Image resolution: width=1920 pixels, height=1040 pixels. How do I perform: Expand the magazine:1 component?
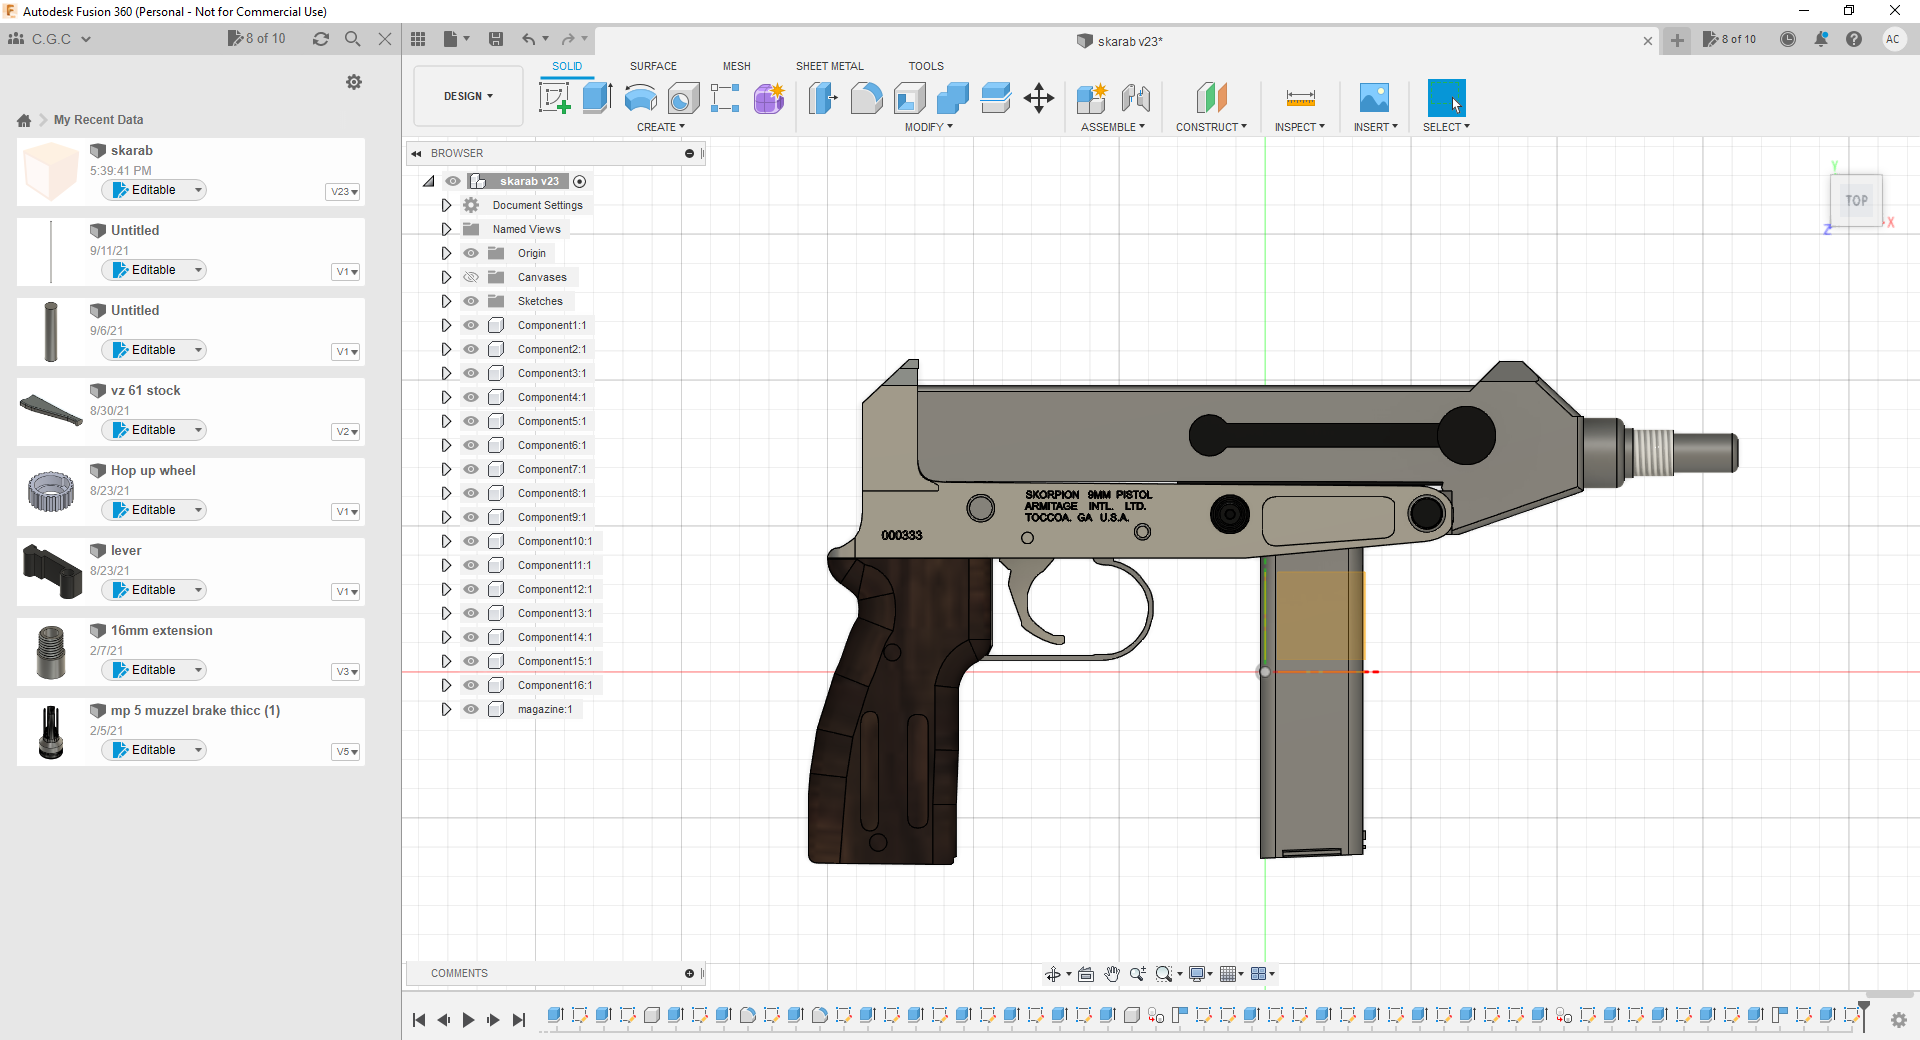pos(446,709)
